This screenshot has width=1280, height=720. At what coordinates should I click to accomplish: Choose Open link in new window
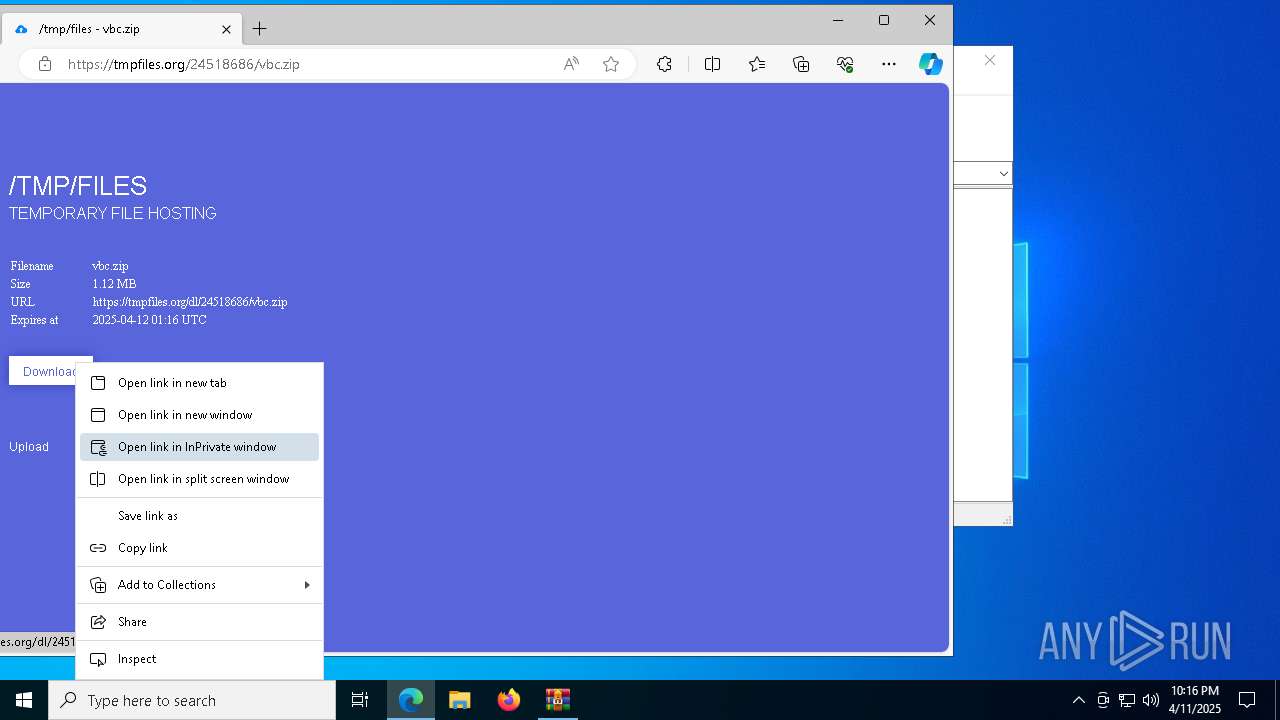[199, 415]
